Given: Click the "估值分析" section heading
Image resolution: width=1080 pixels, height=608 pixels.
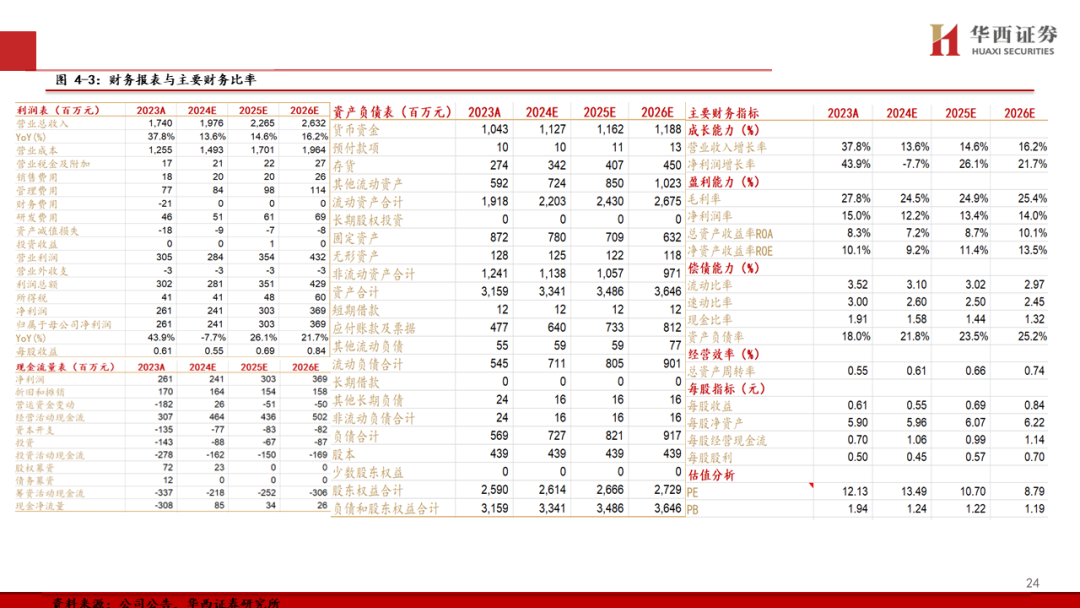Looking at the screenshot, I should point(711,475).
